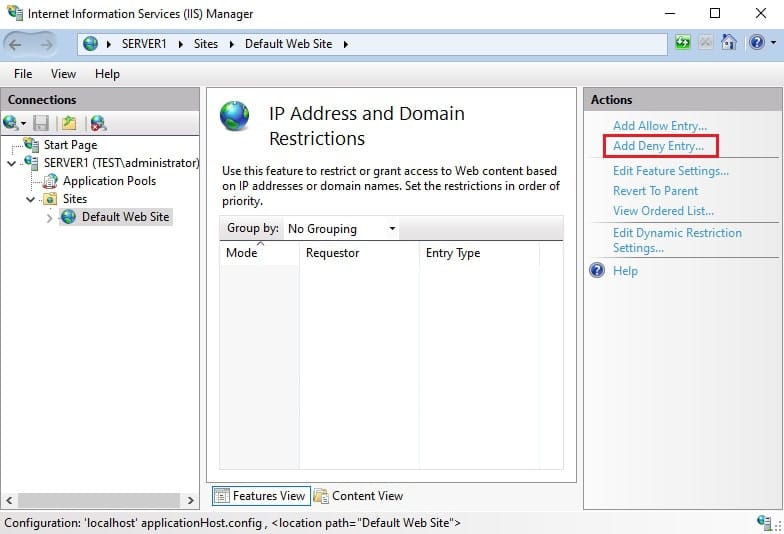Click IIS Manager title bar app icon
This screenshot has height=534, width=784.
tap(14, 13)
